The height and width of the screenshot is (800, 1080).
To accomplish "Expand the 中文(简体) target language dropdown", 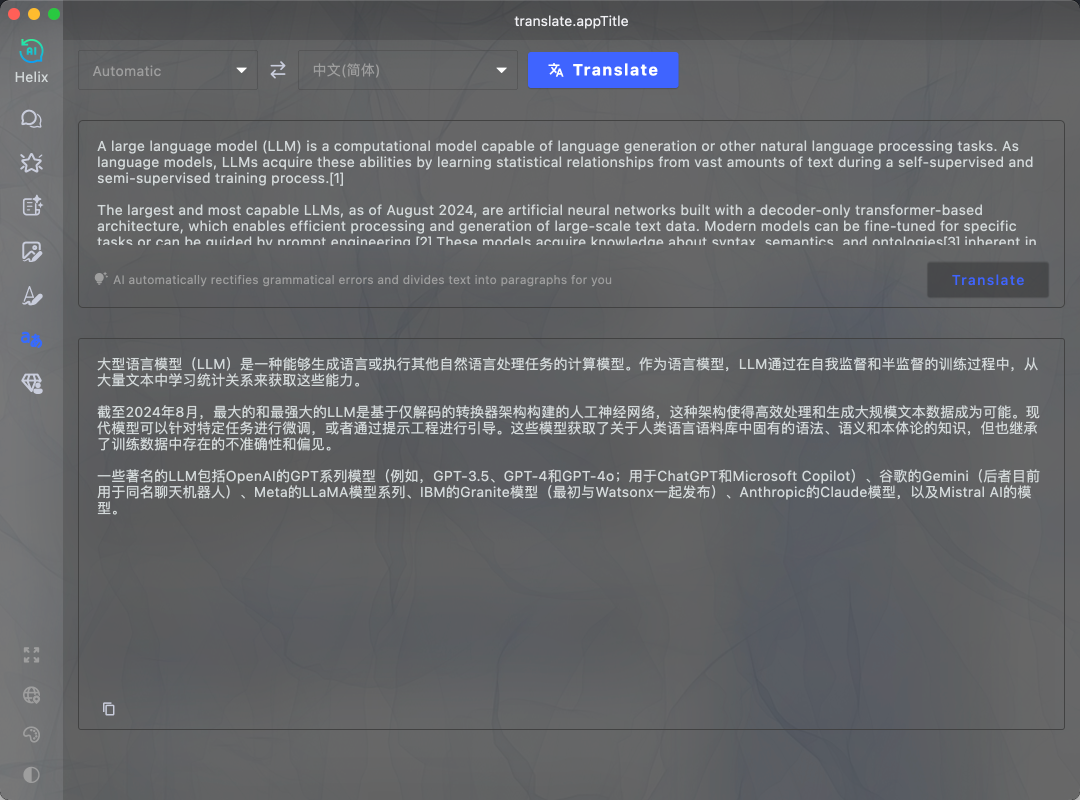I will (407, 71).
